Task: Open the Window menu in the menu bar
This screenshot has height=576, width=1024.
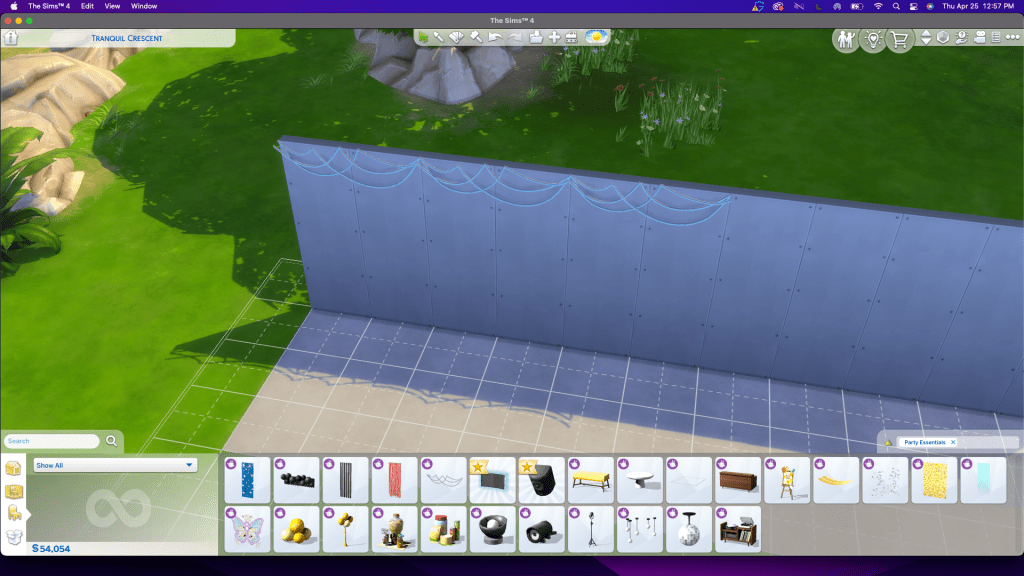Action: tap(144, 6)
